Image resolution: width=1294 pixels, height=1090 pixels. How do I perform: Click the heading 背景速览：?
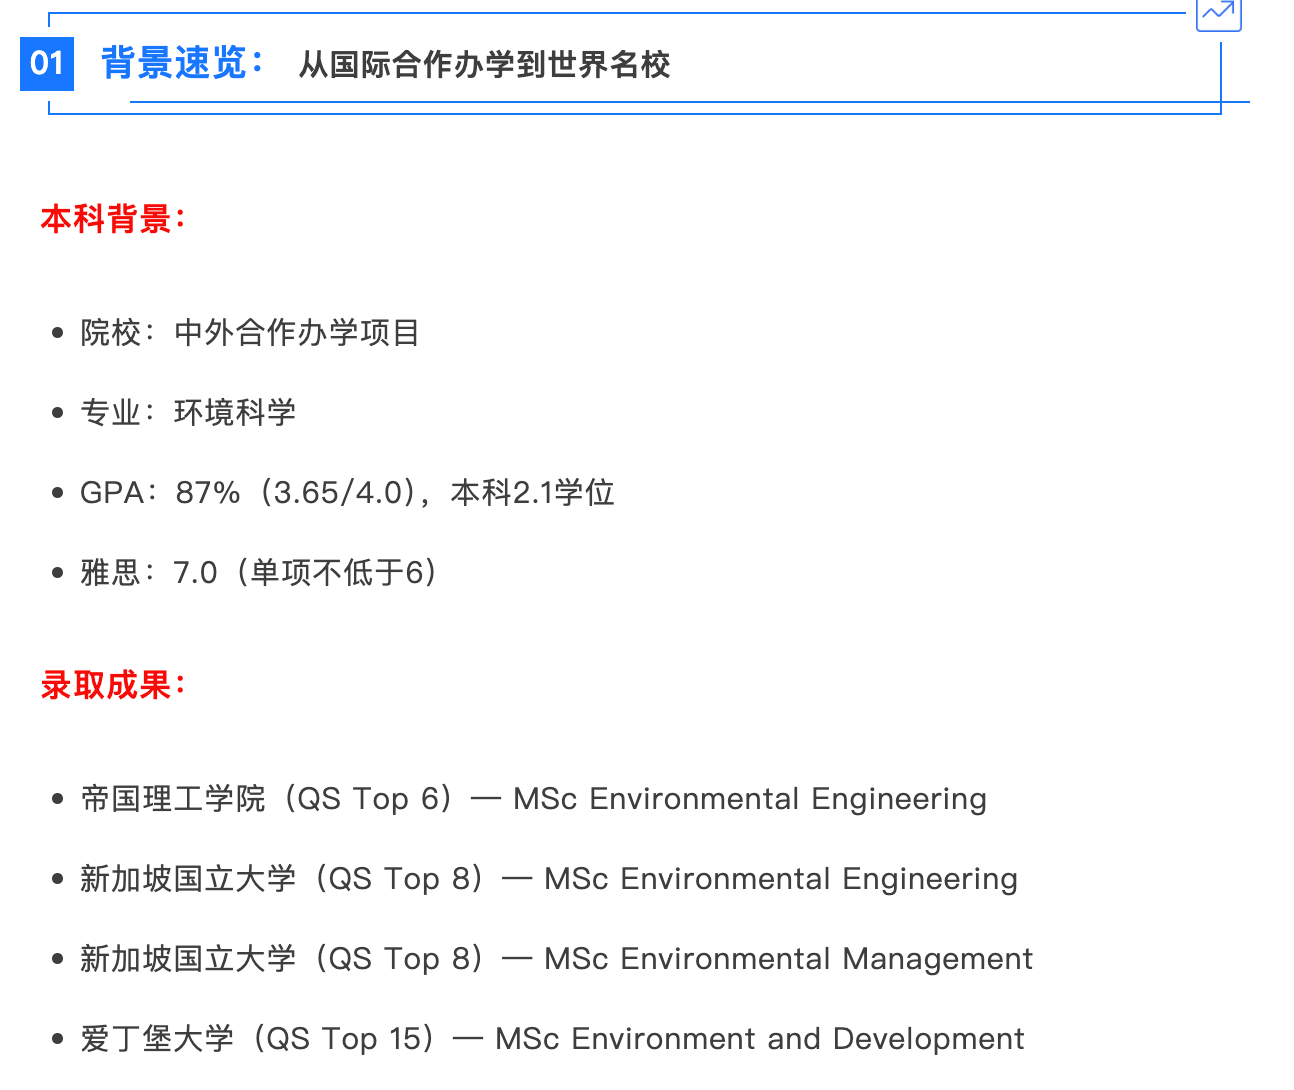[184, 64]
